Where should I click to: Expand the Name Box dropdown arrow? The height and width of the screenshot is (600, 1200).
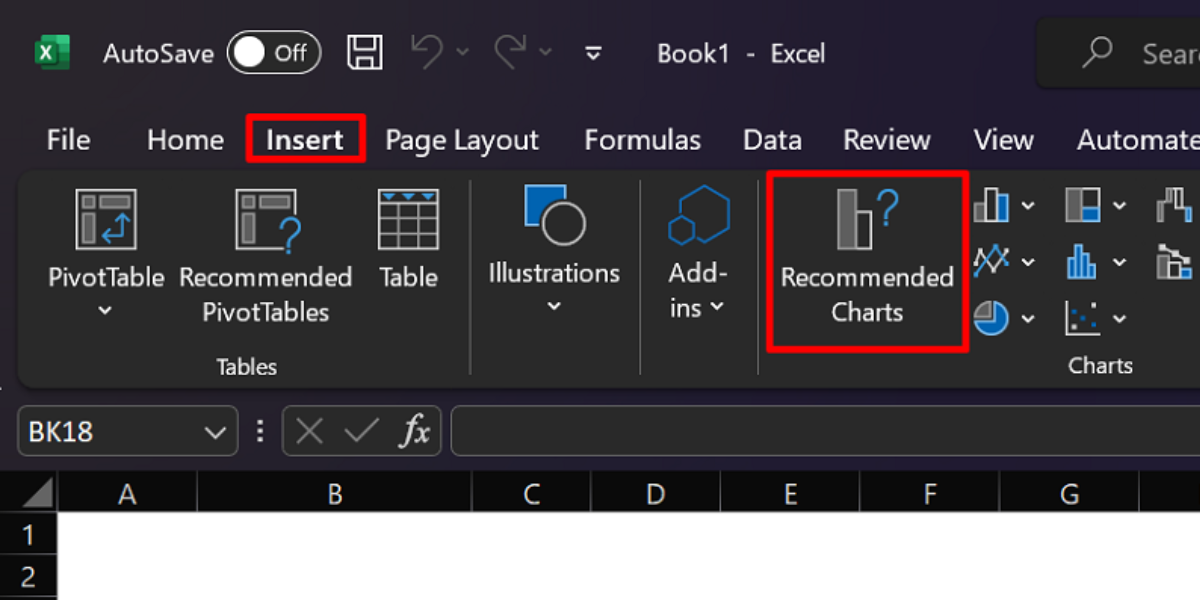[214, 432]
